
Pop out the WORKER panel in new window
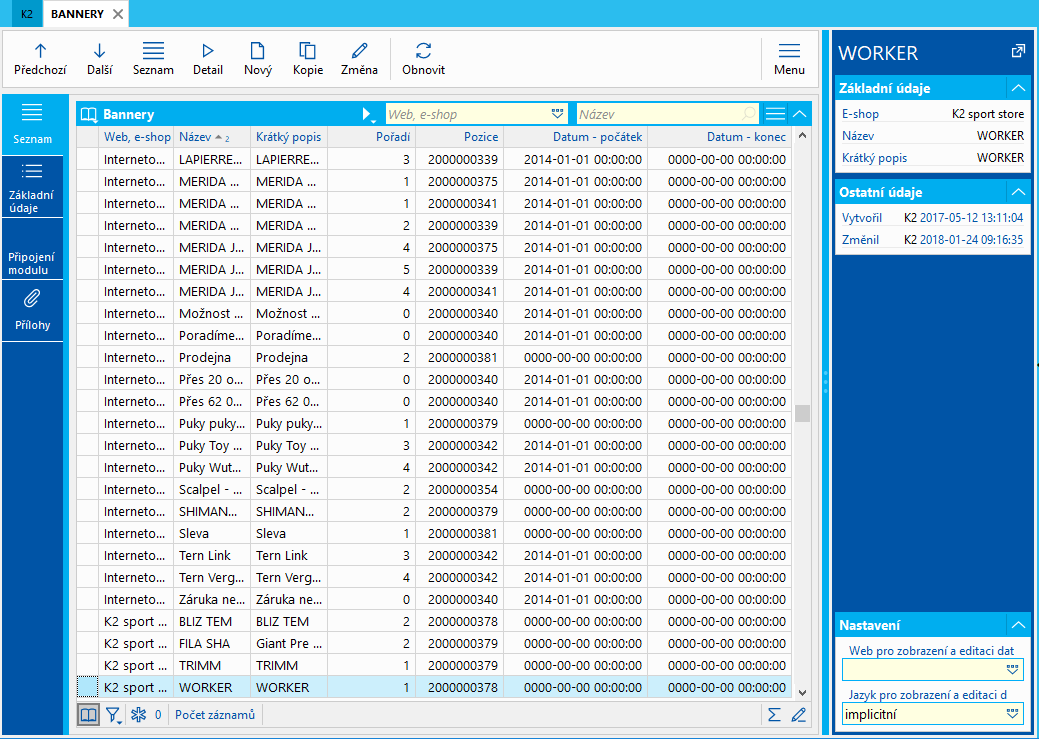tap(1017, 51)
